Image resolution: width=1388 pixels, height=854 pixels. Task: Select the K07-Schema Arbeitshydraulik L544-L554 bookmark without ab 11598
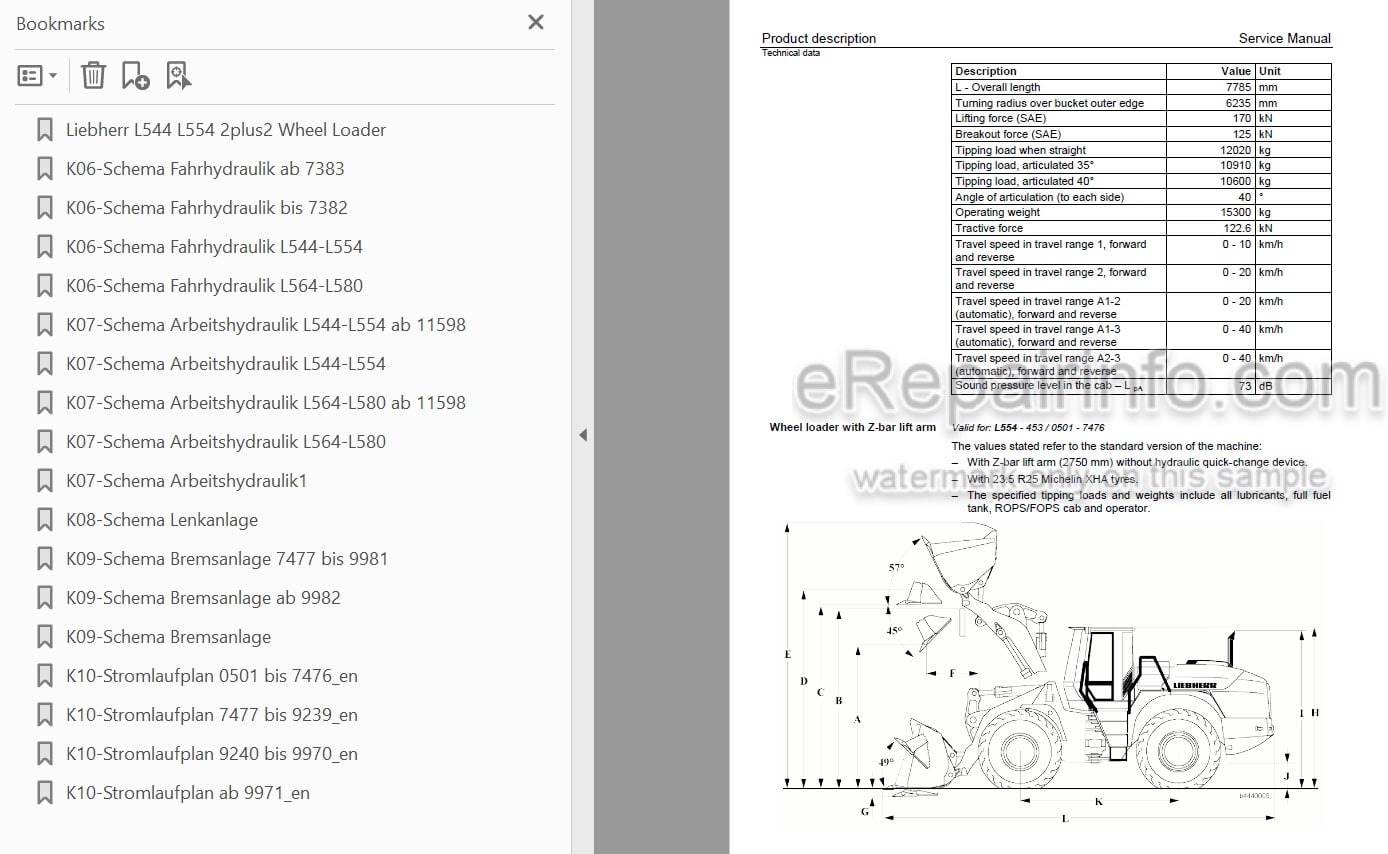pyautogui.click(x=225, y=364)
